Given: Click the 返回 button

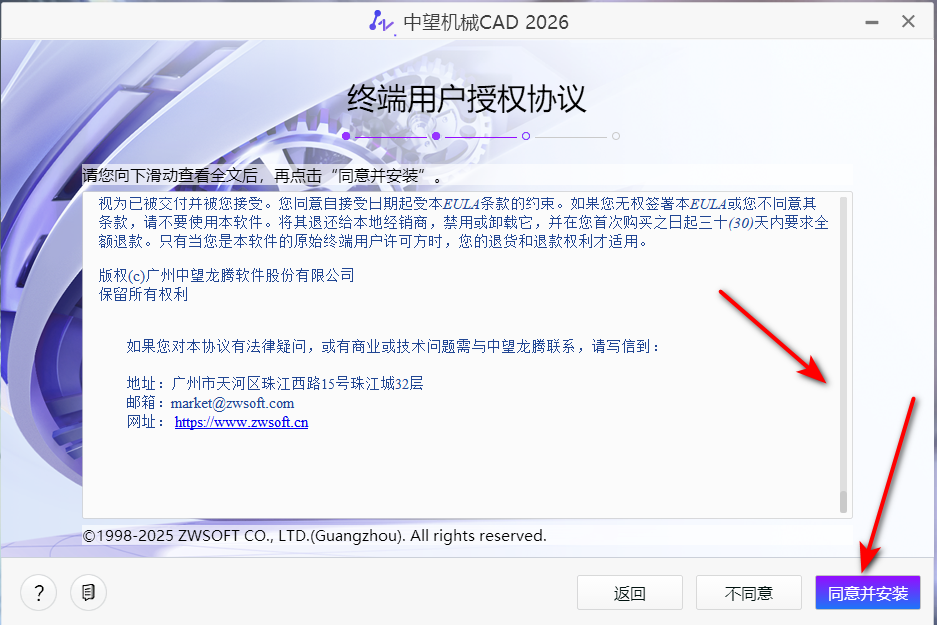Looking at the screenshot, I should (x=629, y=593).
